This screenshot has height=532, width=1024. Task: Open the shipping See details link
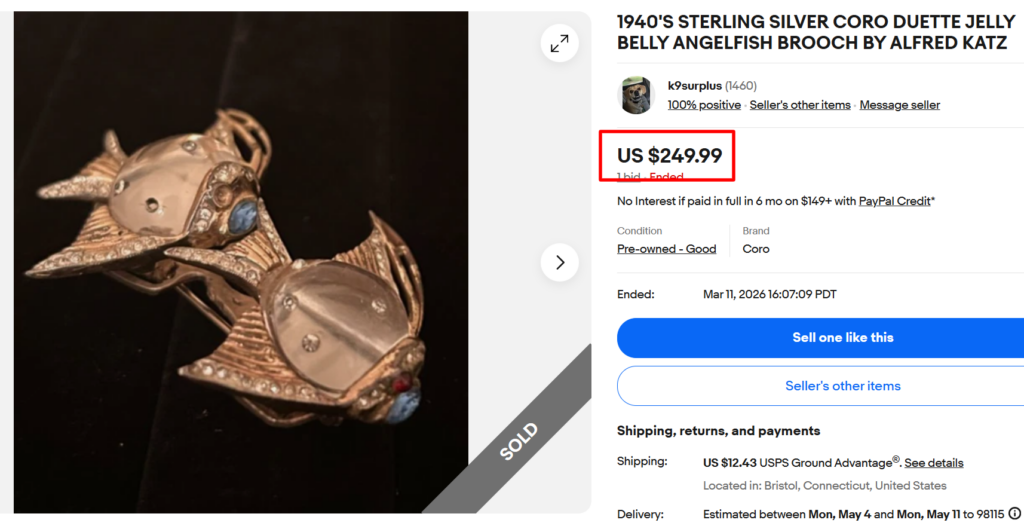934,463
